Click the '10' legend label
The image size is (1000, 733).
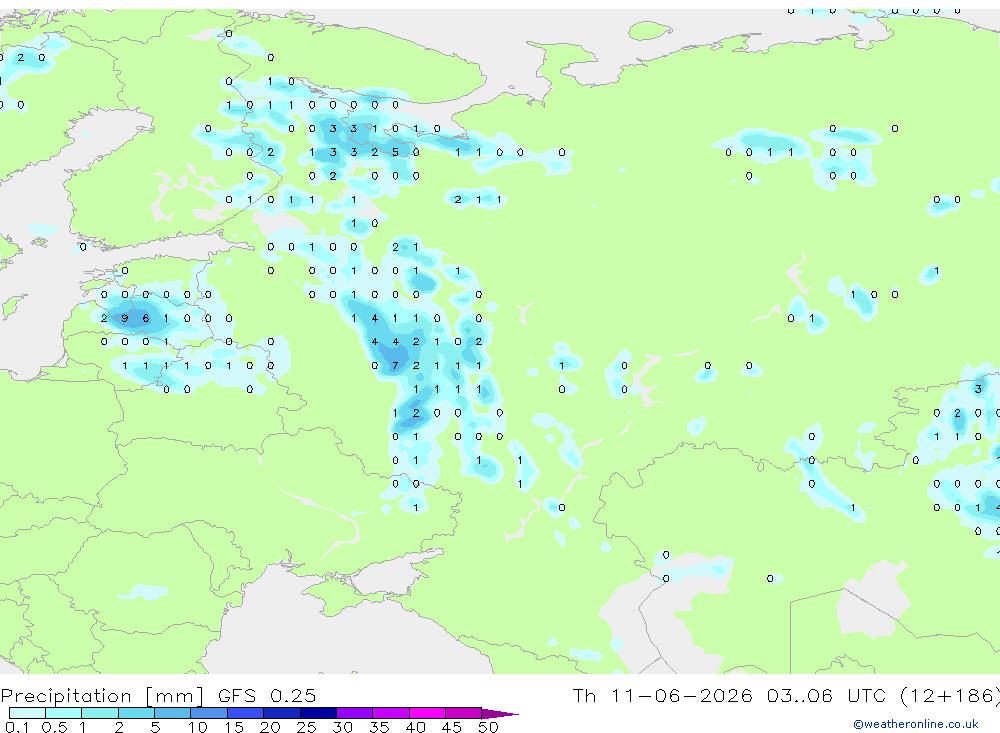(x=198, y=727)
